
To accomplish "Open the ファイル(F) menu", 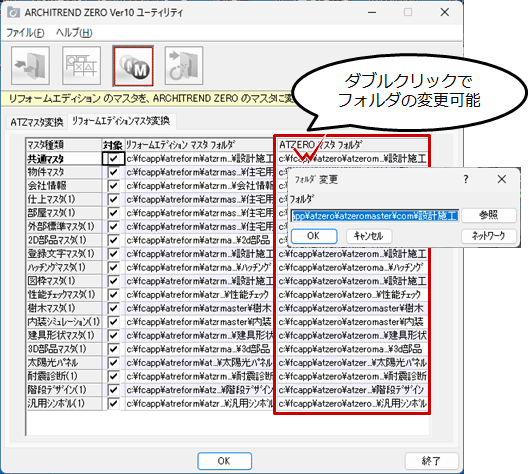I will tap(25, 33).
